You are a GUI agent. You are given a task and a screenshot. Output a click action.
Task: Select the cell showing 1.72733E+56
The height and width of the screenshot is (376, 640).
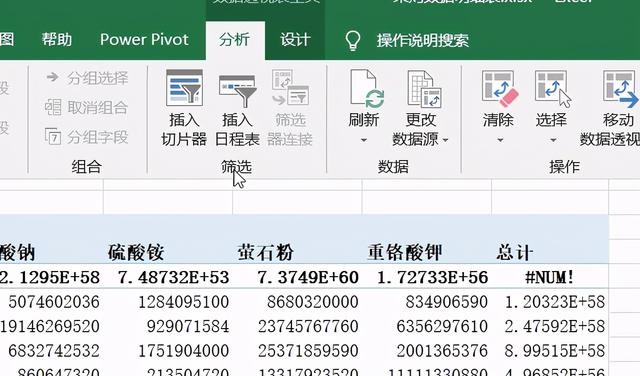coord(427,278)
